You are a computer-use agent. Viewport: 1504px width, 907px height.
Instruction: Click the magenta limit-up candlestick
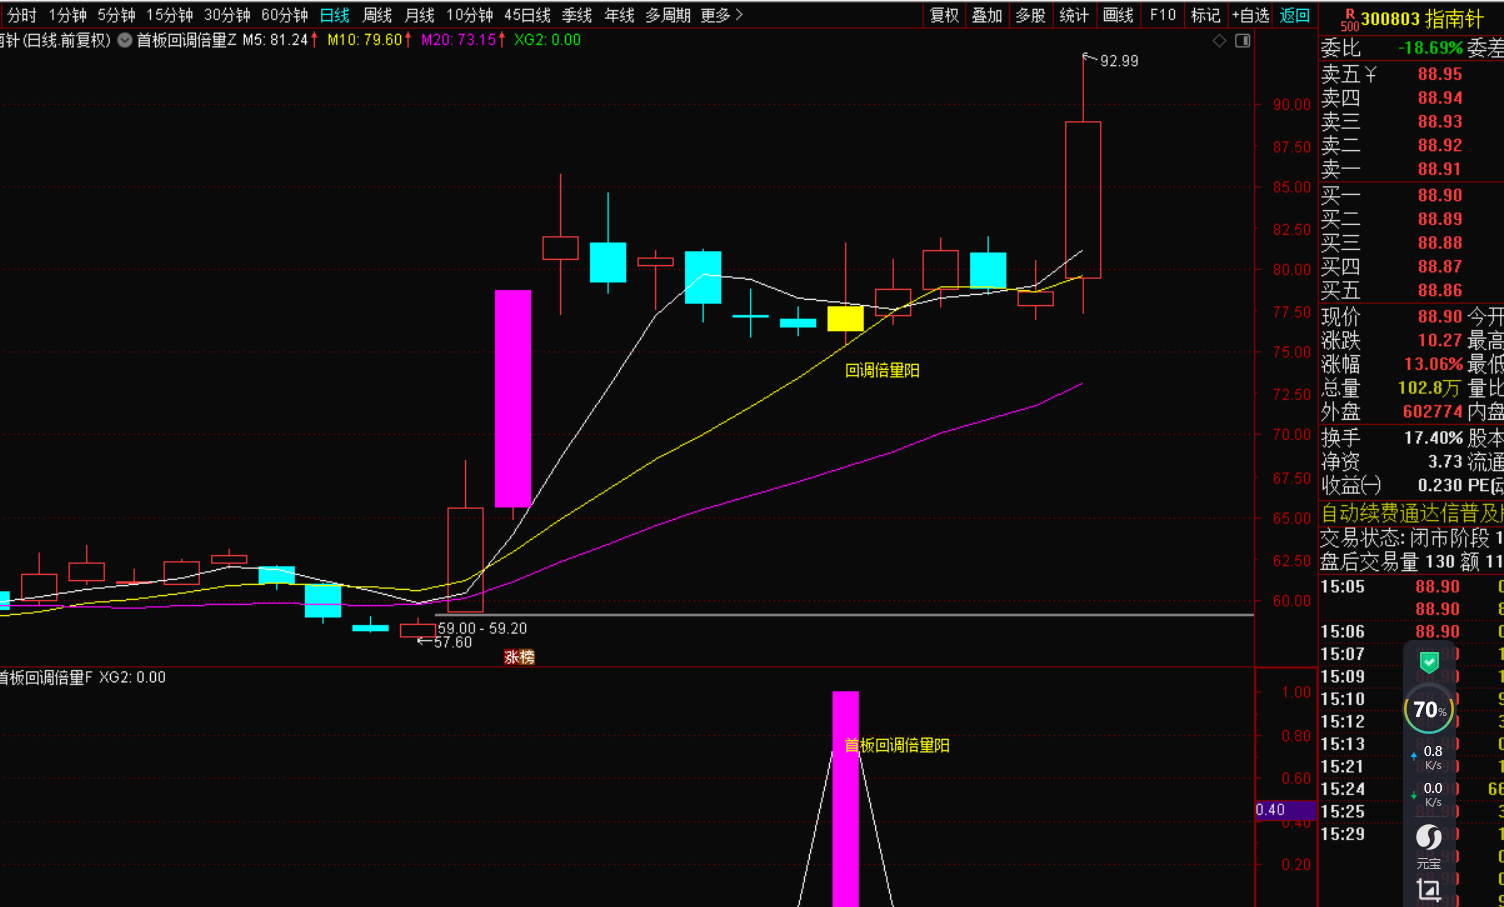click(x=513, y=398)
